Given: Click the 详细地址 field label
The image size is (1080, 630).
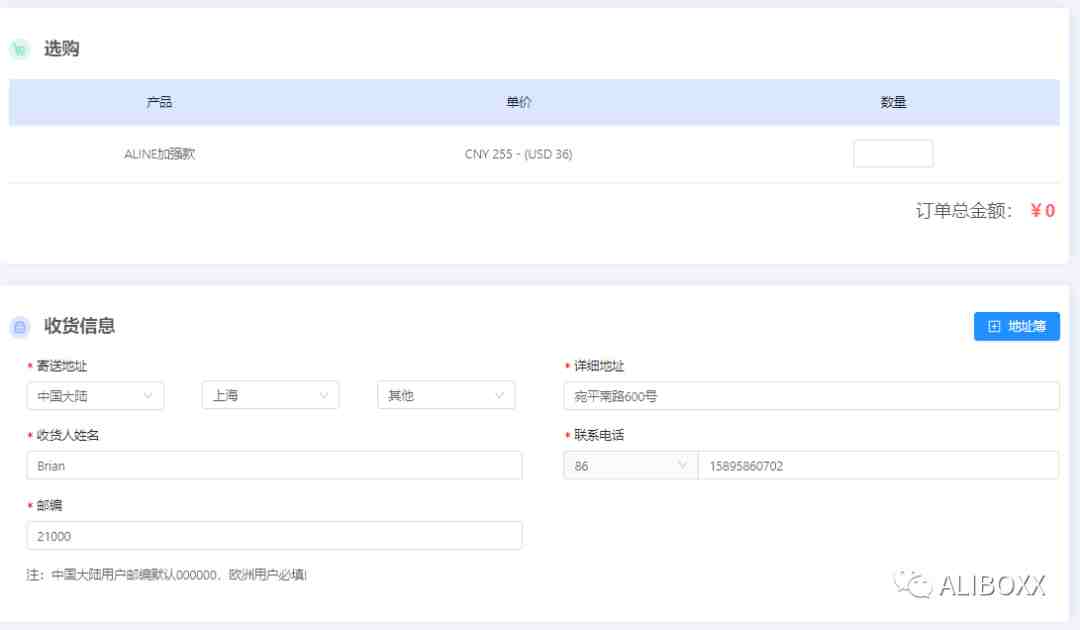Looking at the screenshot, I should (599, 366).
